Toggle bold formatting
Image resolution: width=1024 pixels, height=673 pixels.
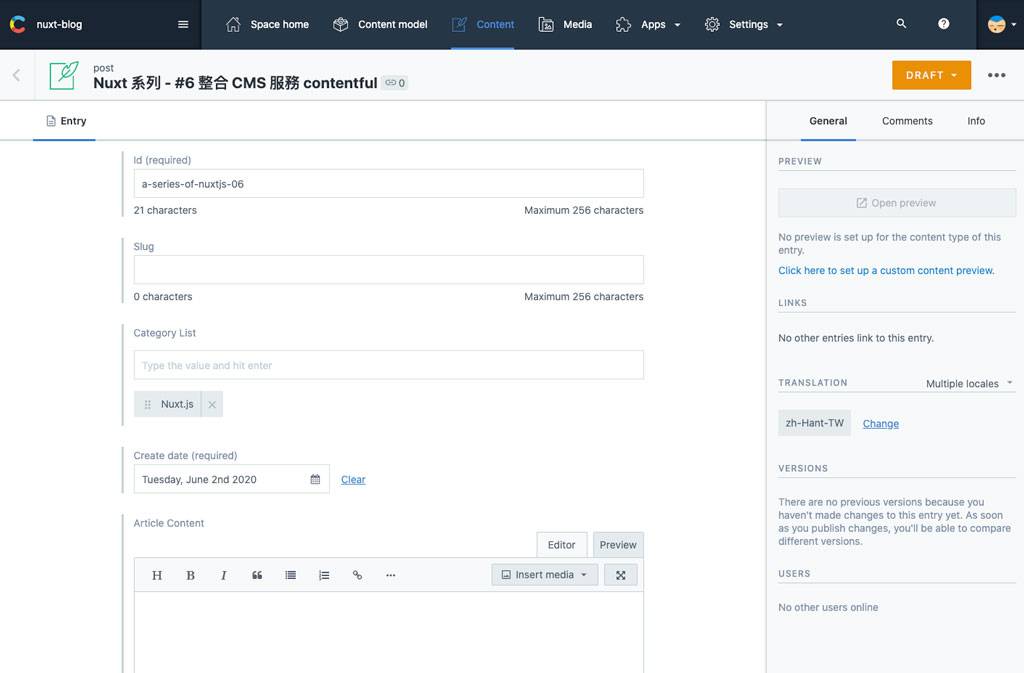190,575
